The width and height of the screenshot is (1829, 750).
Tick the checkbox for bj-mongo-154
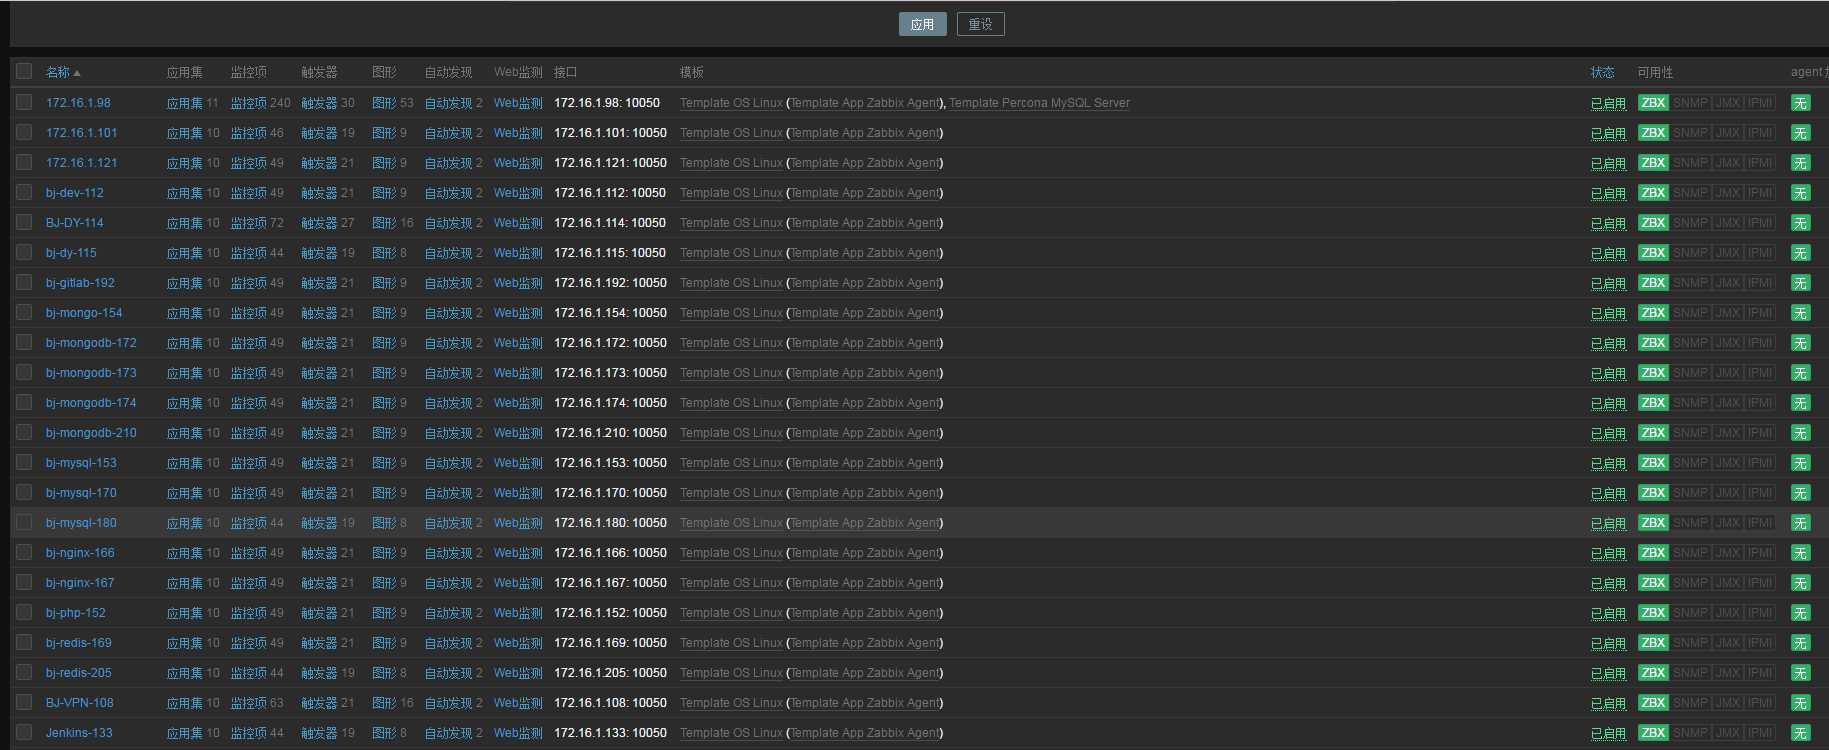[24, 312]
